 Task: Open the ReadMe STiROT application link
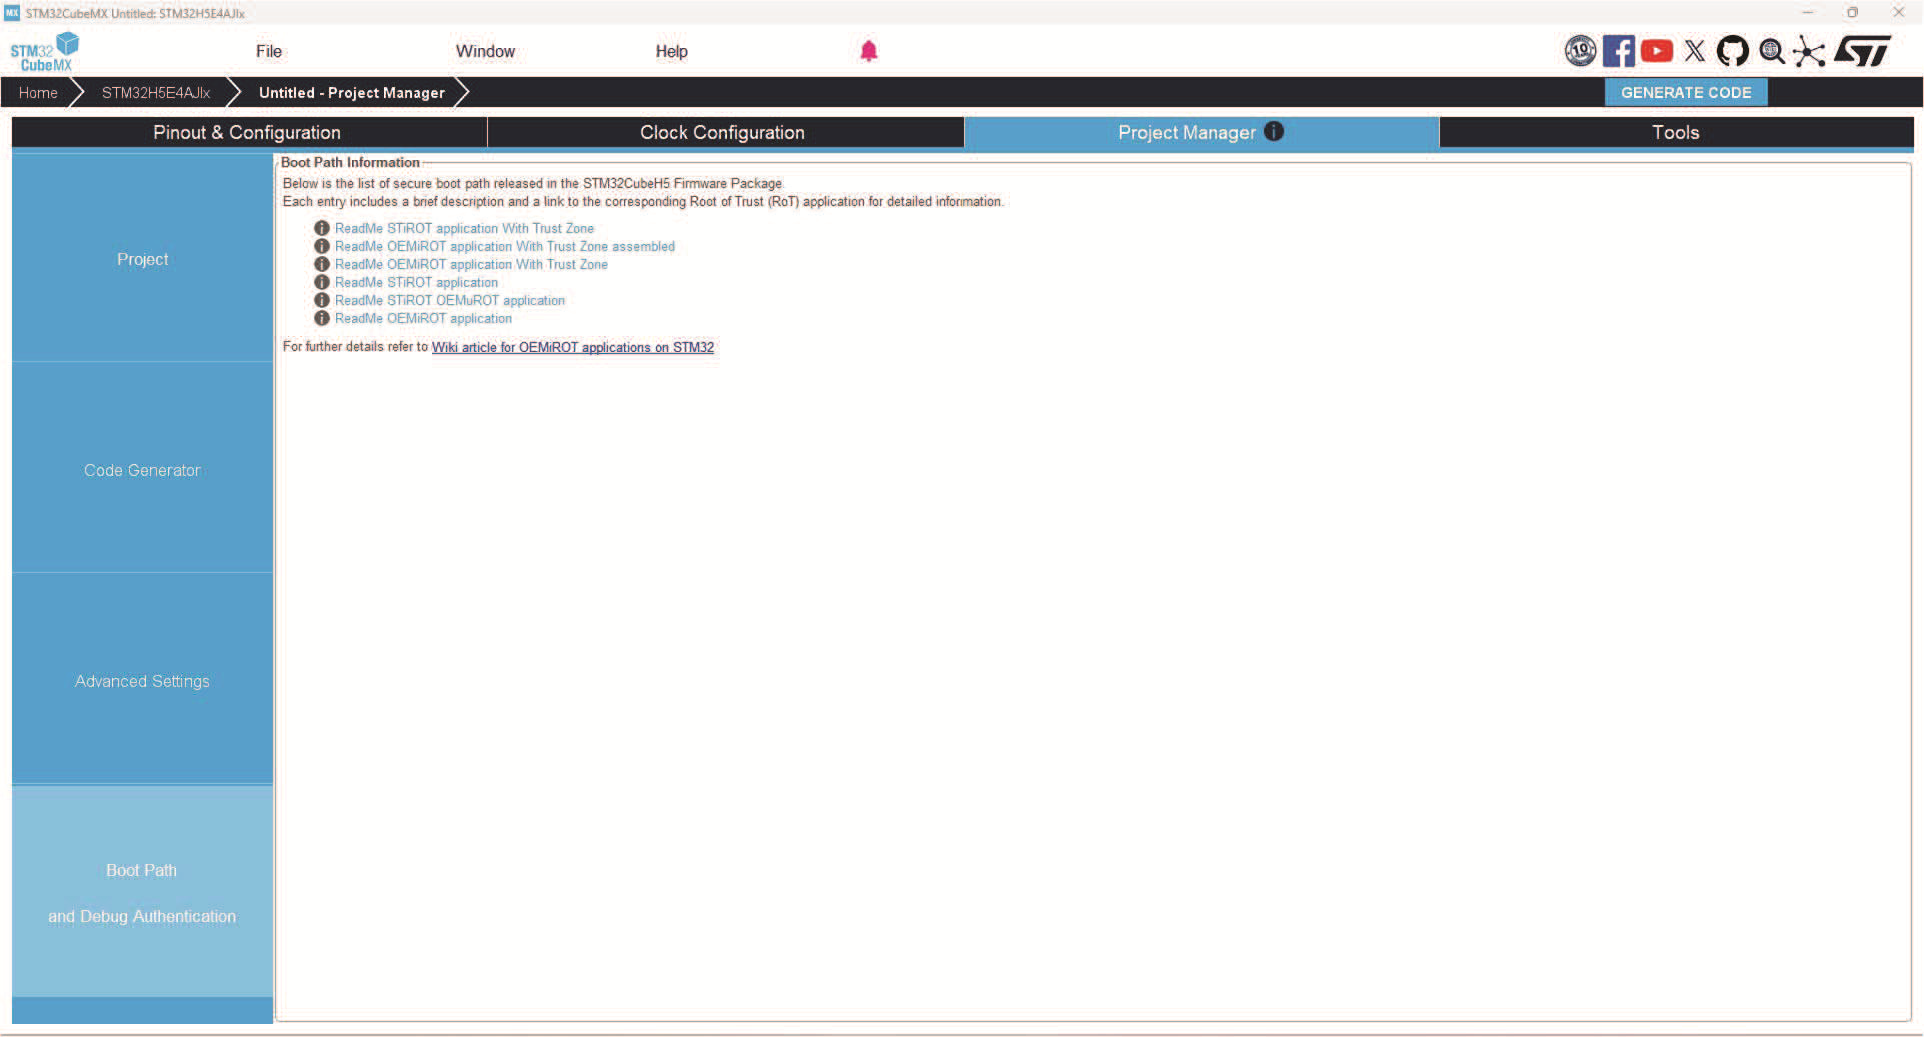pyautogui.click(x=416, y=282)
